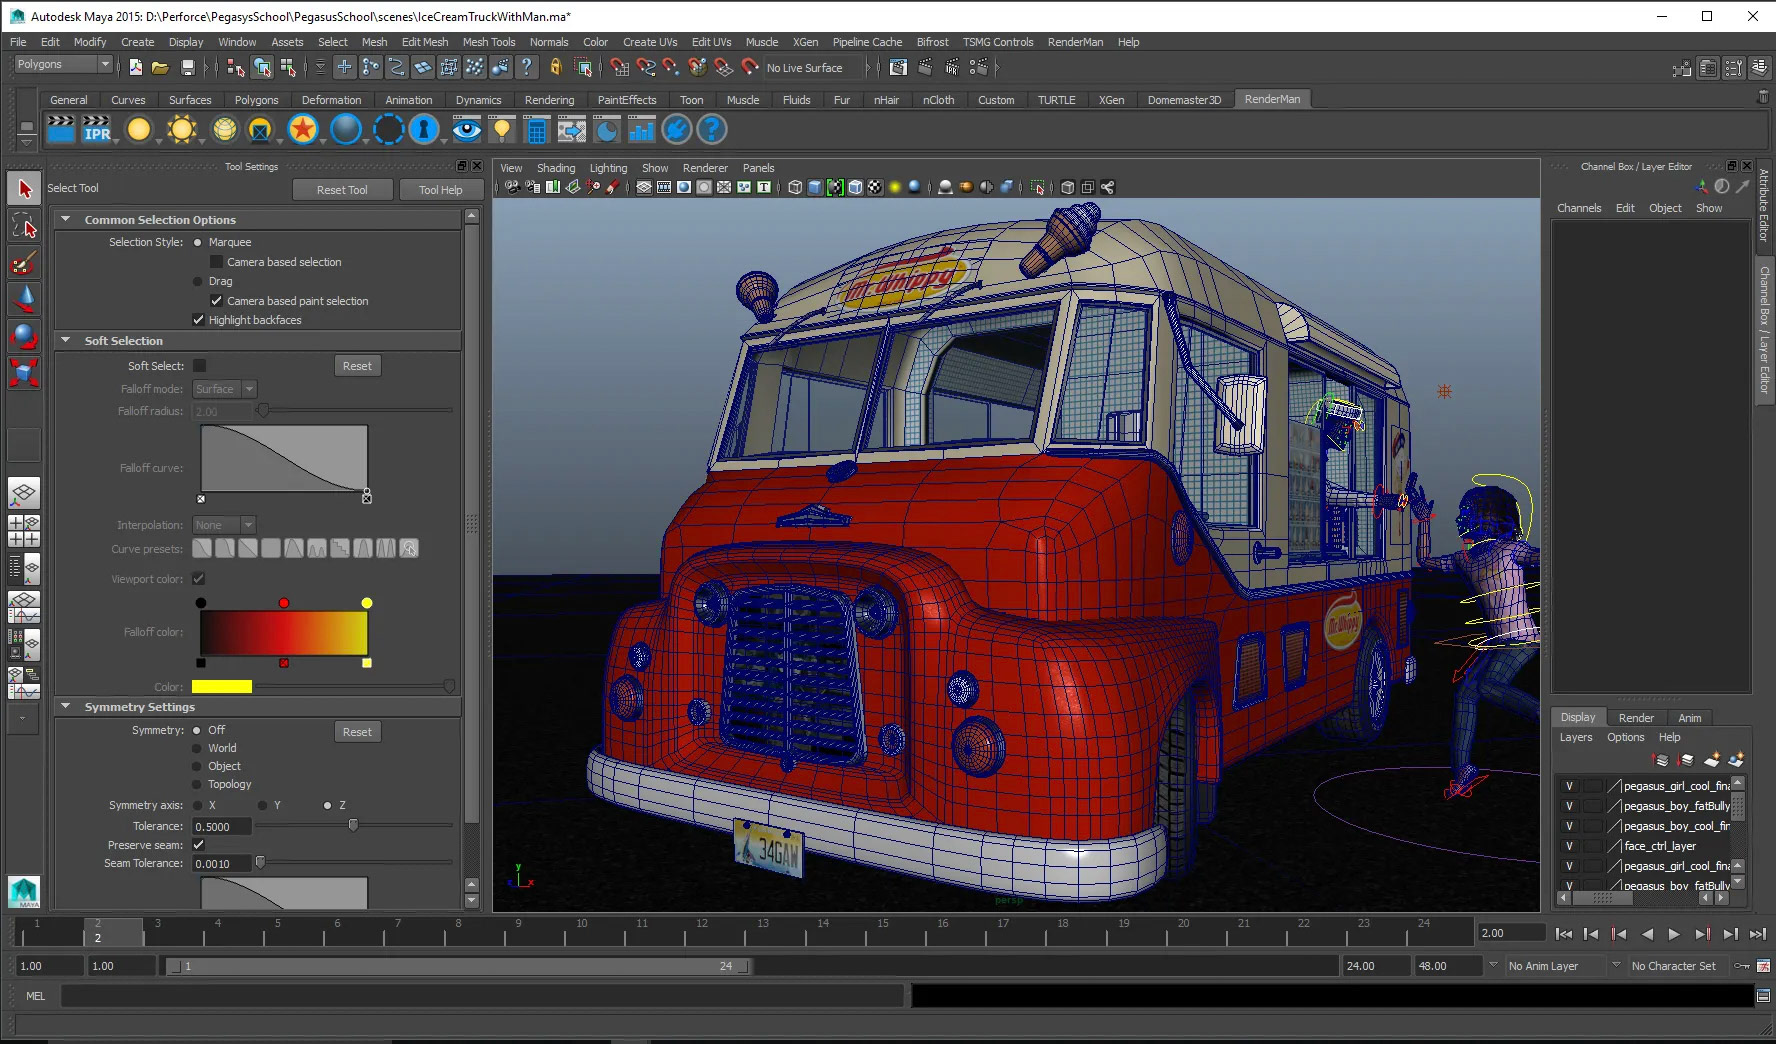Uncheck Highlight backfaces option
The height and width of the screenshot is (1044, 1776).
[x=199, y=320]
